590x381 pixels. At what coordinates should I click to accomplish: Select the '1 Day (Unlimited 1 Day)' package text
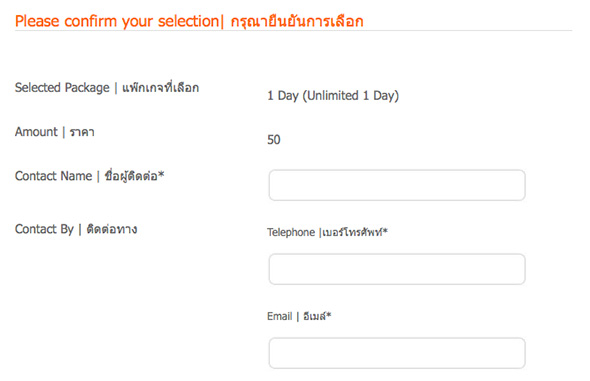point(333,96)
